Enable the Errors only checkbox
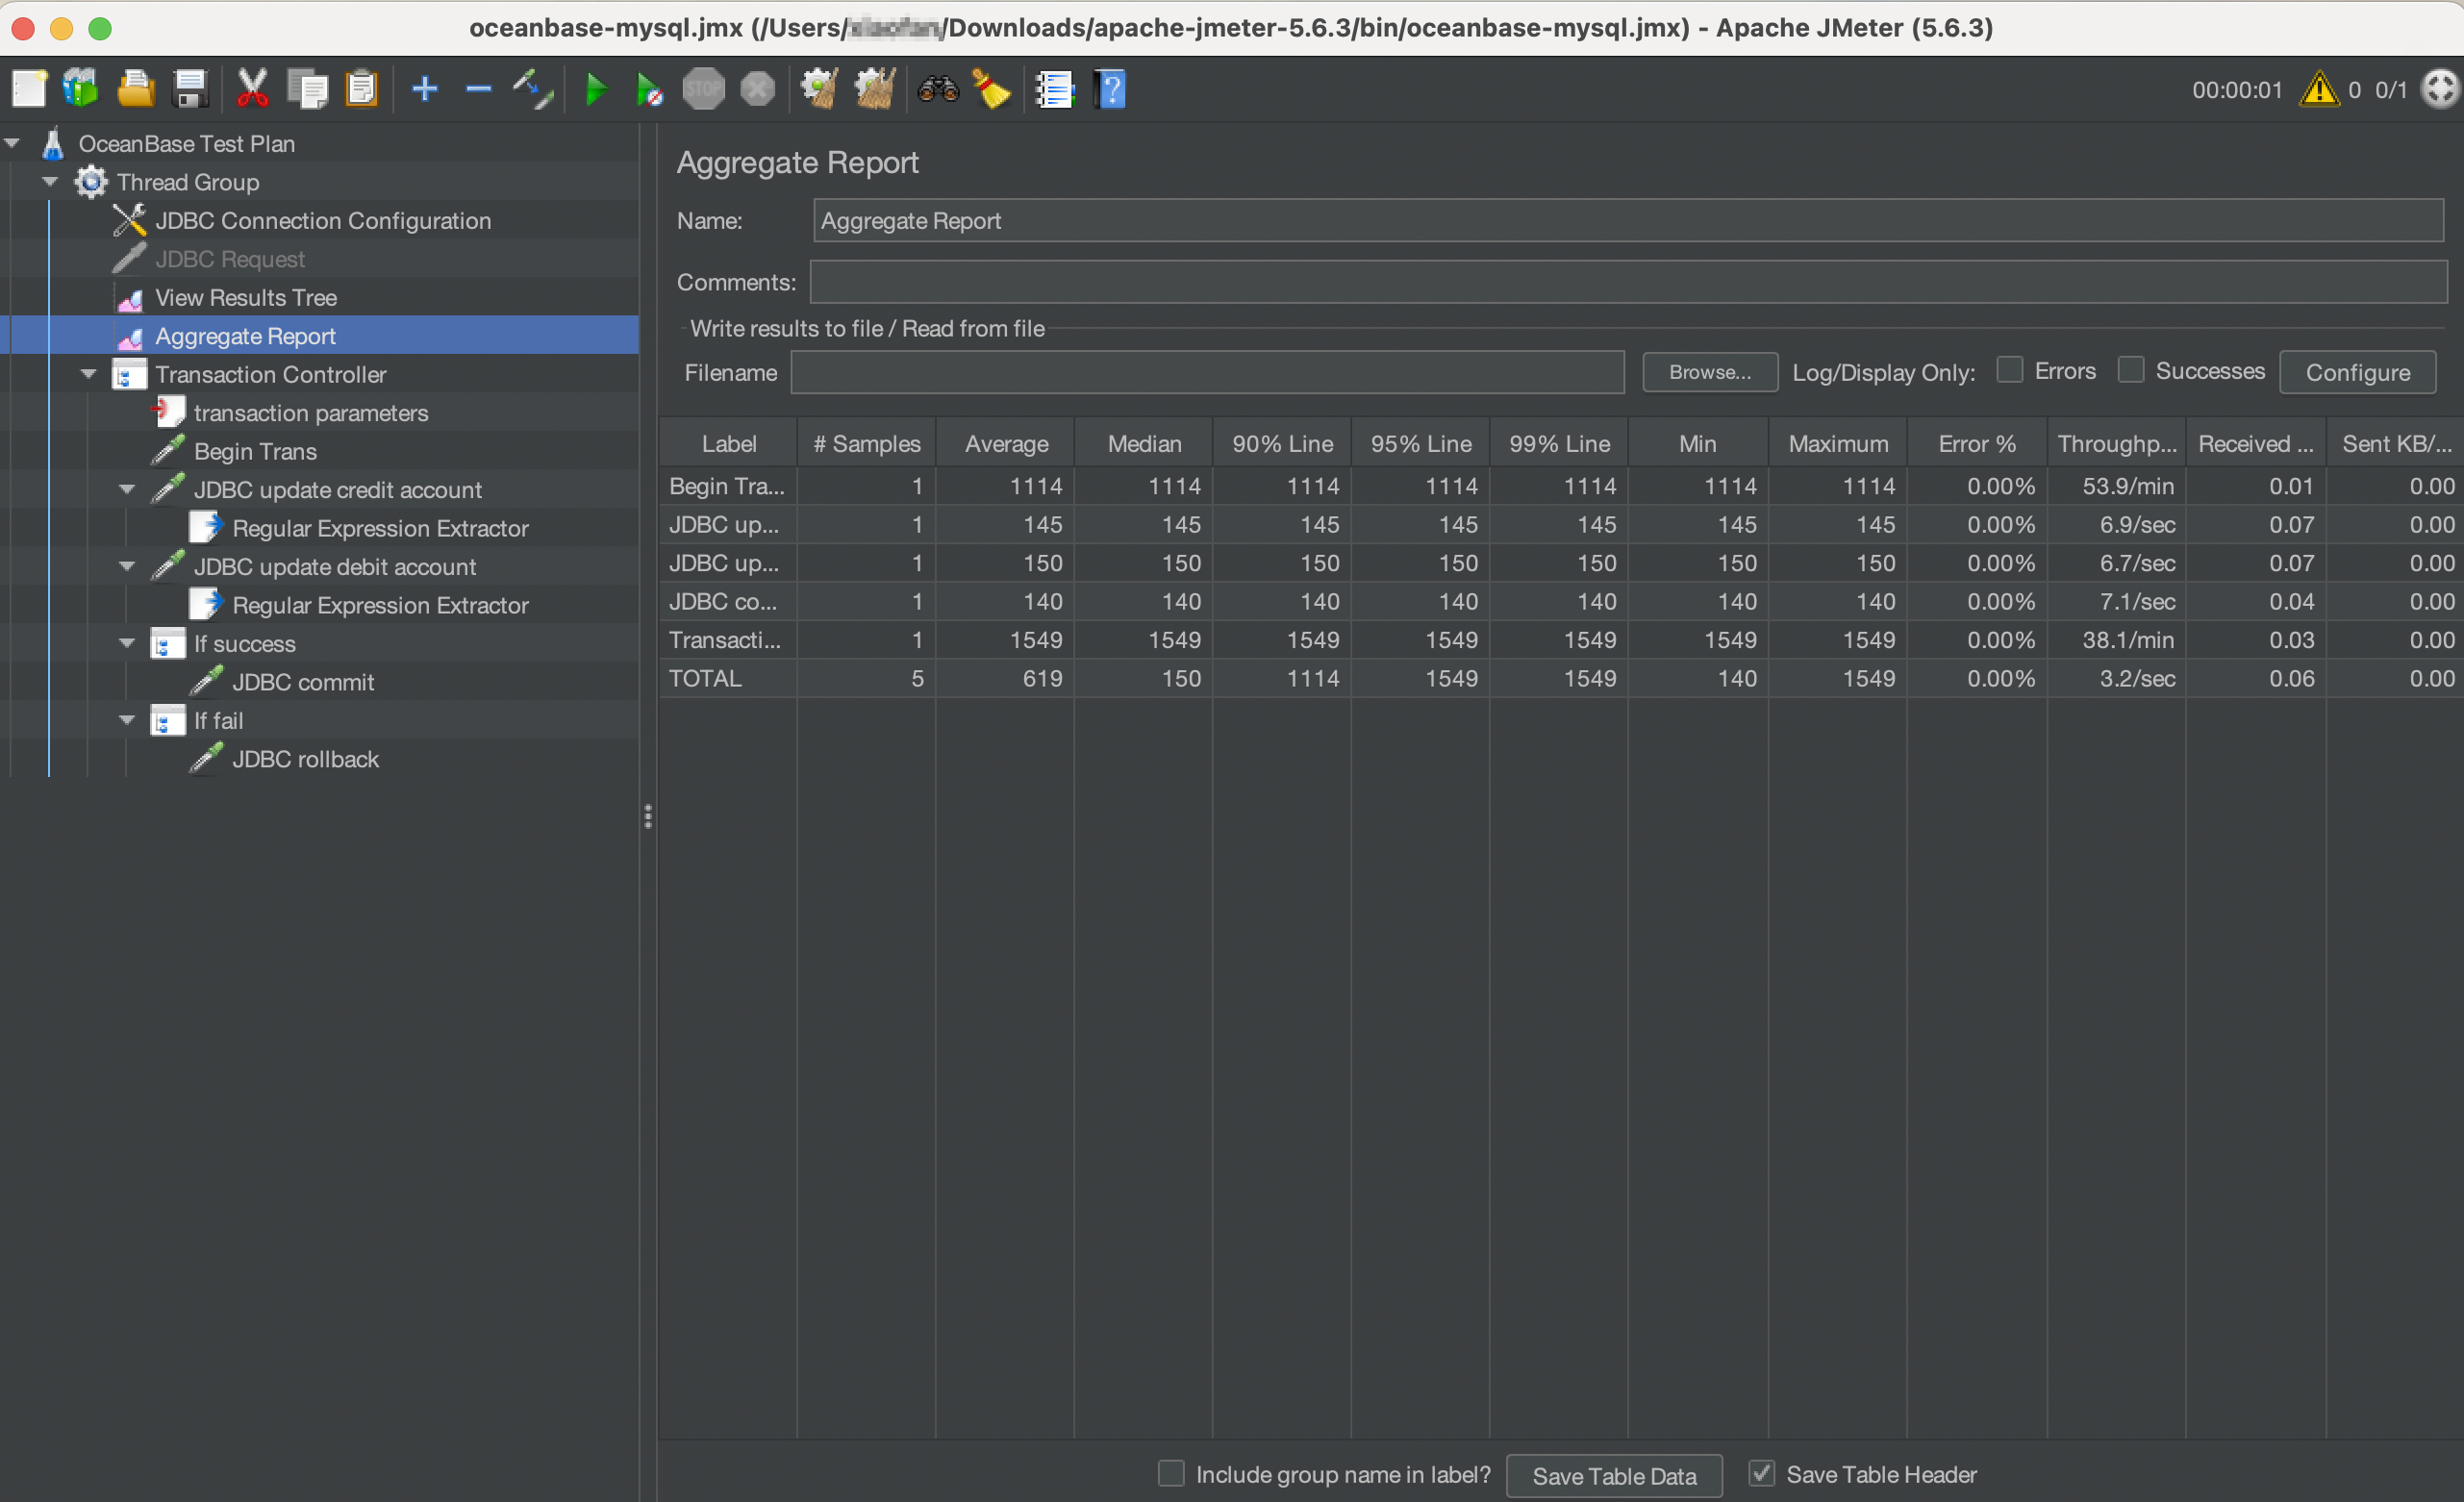The height and width of the screenshot is (1502, 2464). [x=2009, y=370]
